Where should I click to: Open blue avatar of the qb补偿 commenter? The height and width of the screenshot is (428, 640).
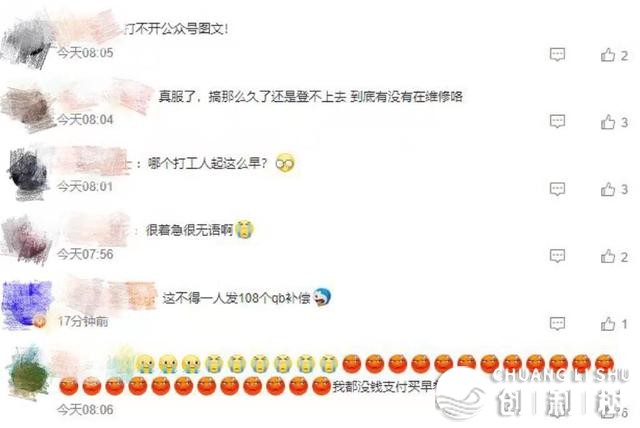(x=28, y=305)
